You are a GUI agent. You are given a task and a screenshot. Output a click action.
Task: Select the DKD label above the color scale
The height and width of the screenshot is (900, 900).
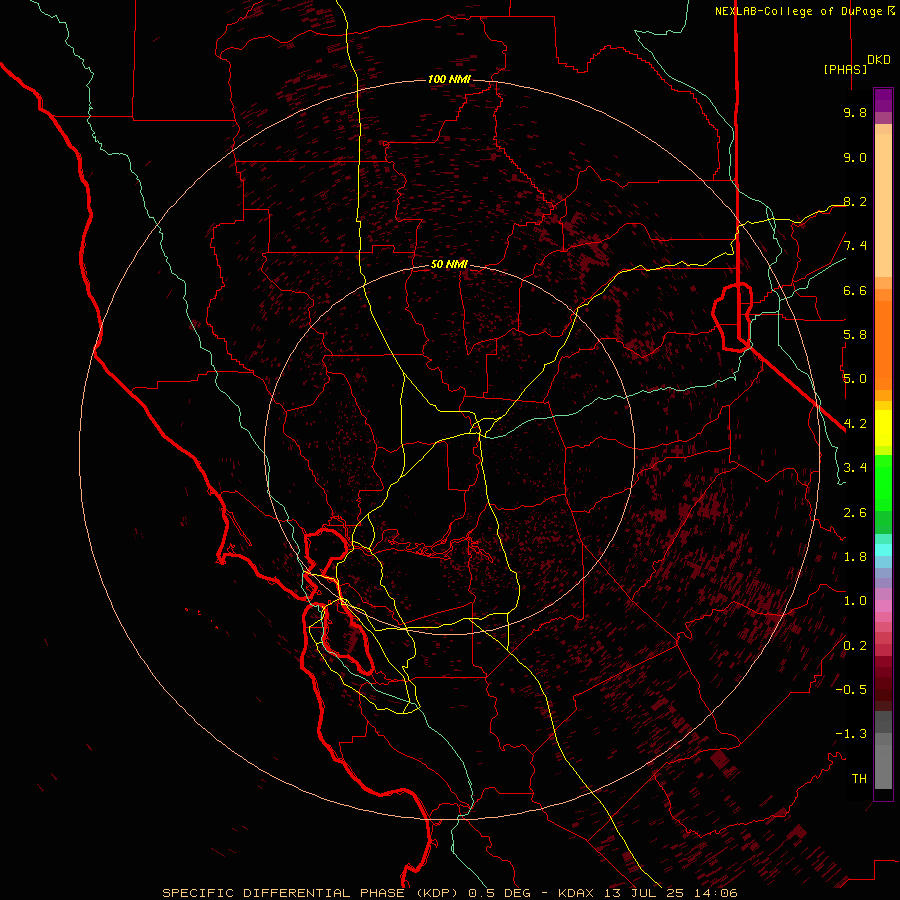click(x=879, y=60)
